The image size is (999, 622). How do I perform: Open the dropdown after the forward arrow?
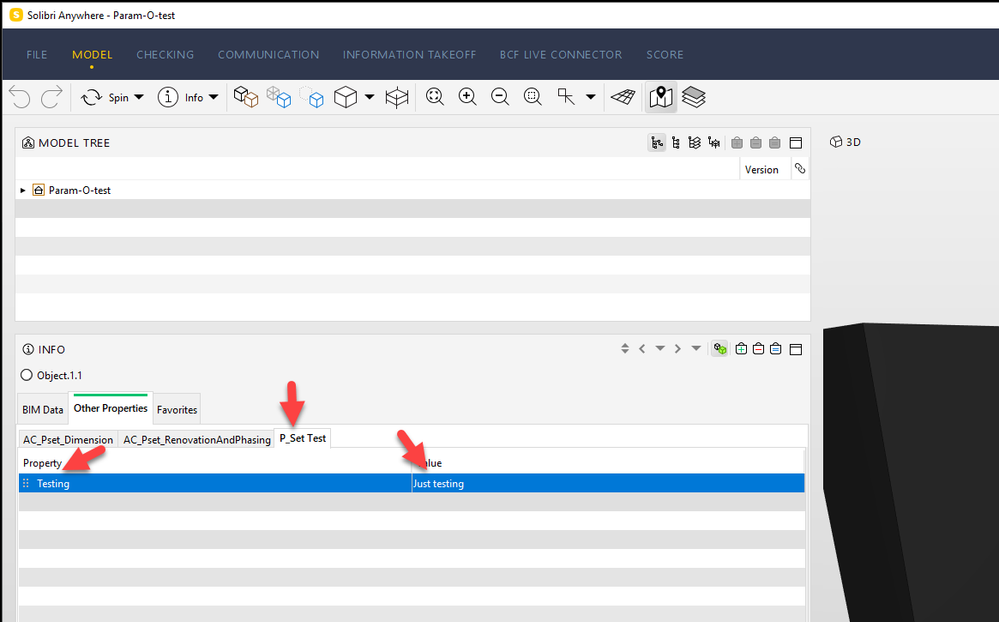click(x=696, y=349)
